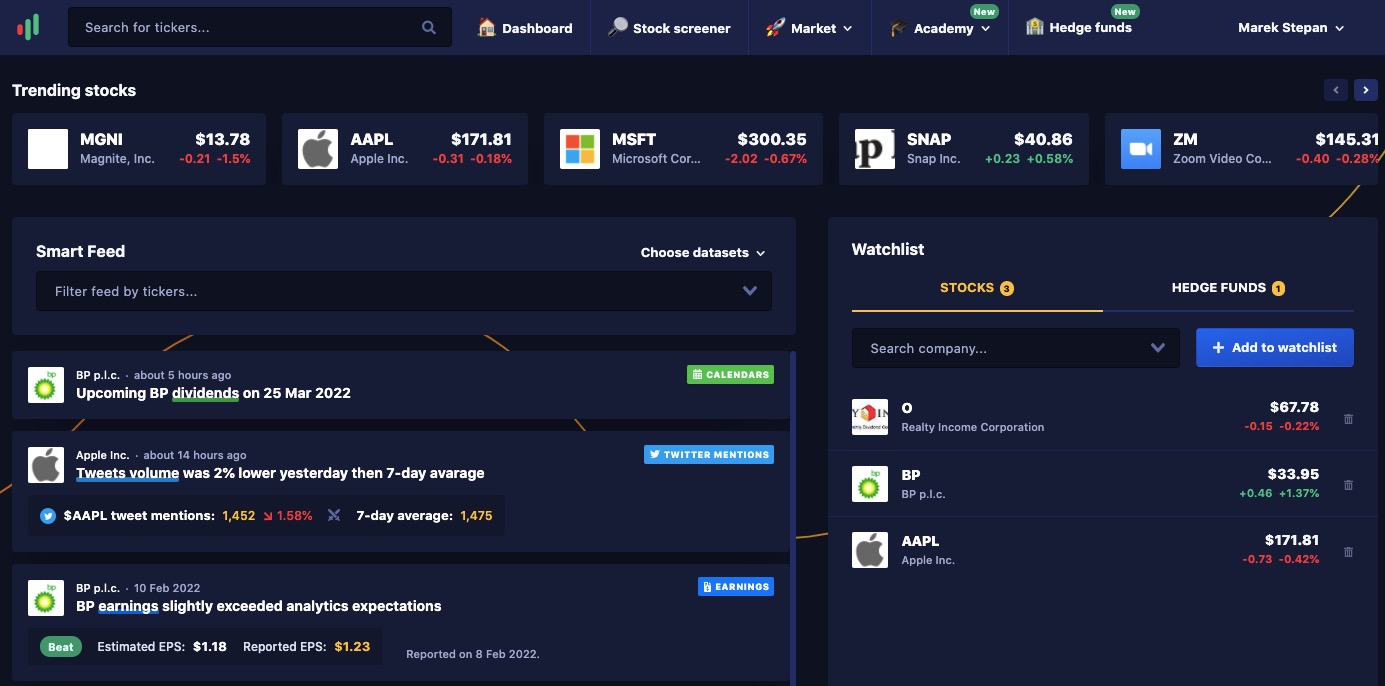The width and height of the screenshot is (1385, 686).
Task: Open the underlined dividends link
Action: pyautogui.click(x=205, y=393)
